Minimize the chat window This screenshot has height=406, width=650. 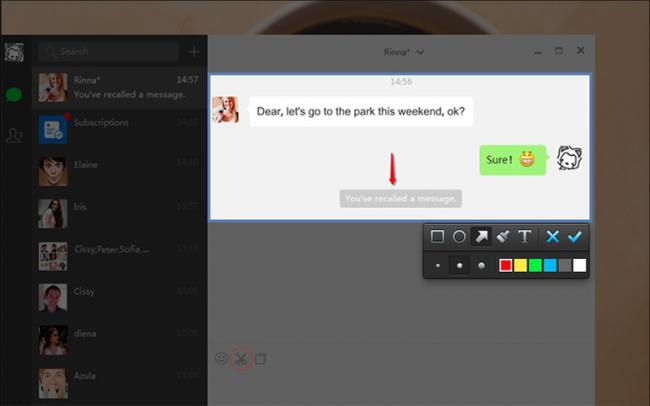[x=538, y=52]
